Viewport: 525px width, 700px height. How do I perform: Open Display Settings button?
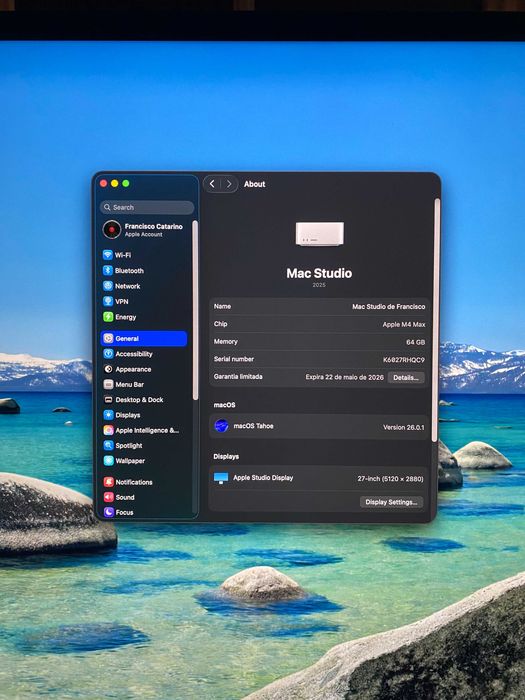click(392, 502)
